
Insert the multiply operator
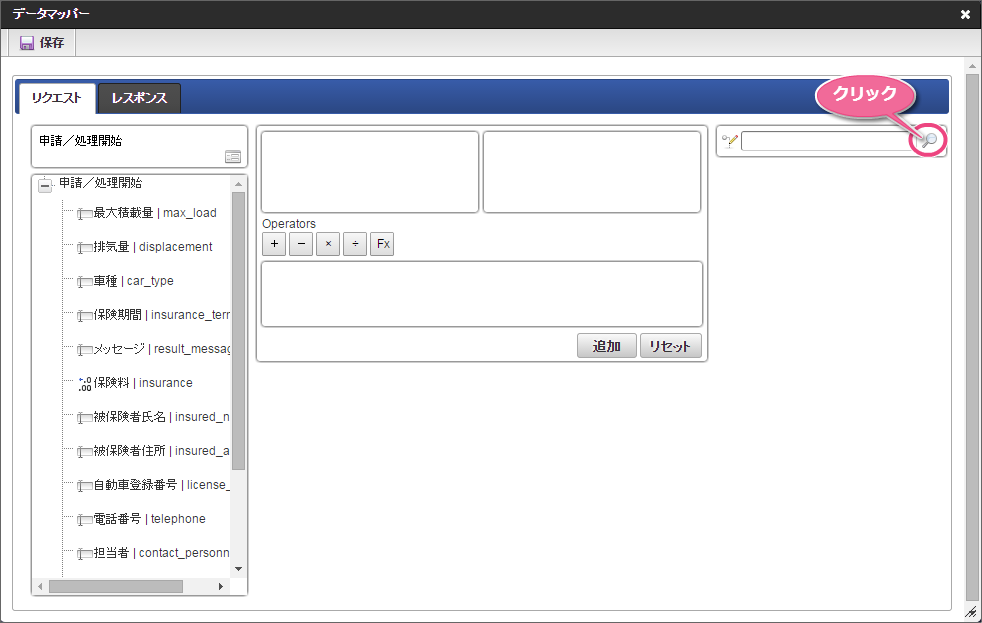tap(328, 244)
